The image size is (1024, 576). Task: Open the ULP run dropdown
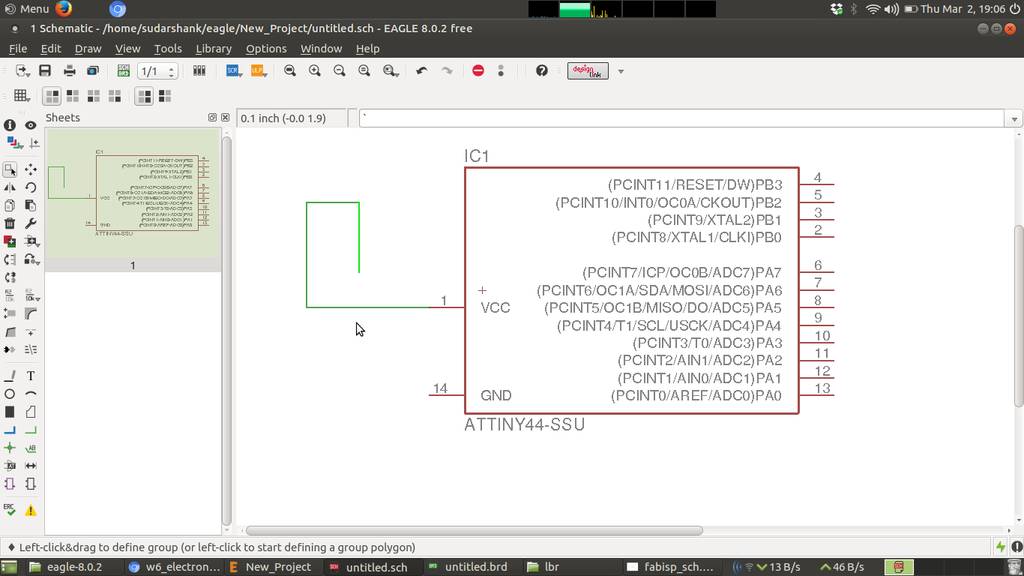(259, 71)
